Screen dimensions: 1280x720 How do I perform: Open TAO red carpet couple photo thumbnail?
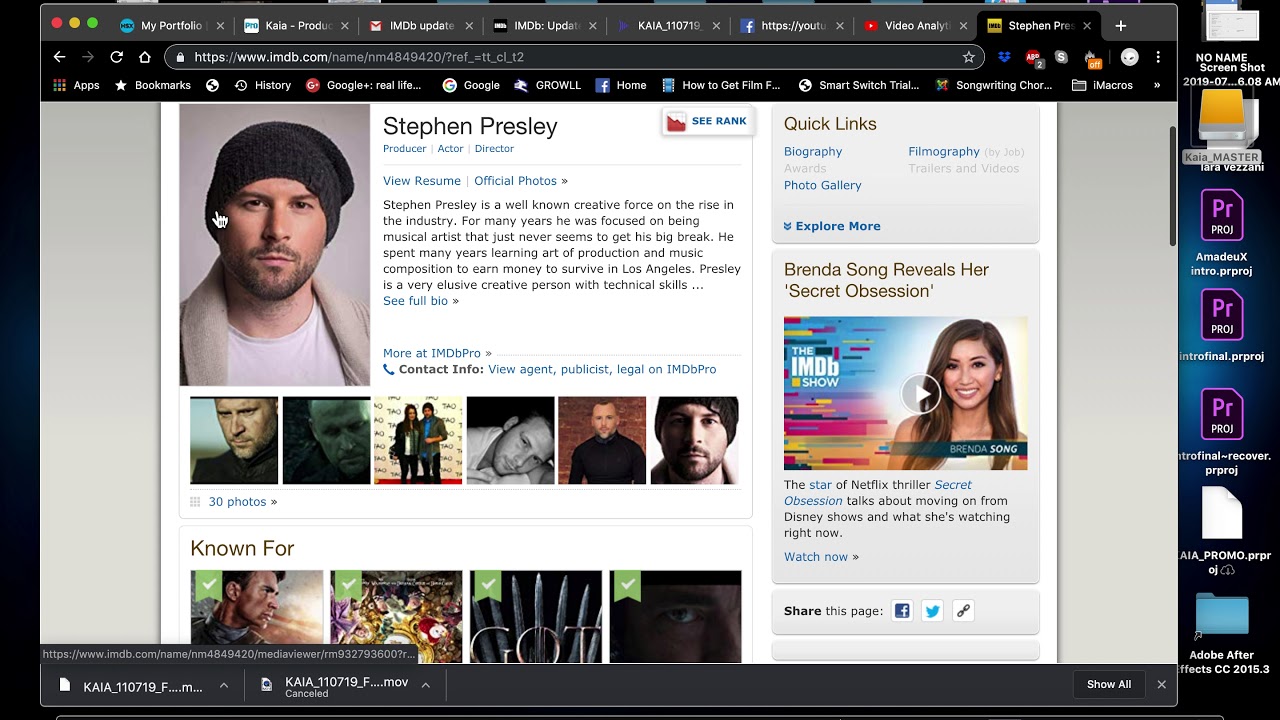point(418,441)
